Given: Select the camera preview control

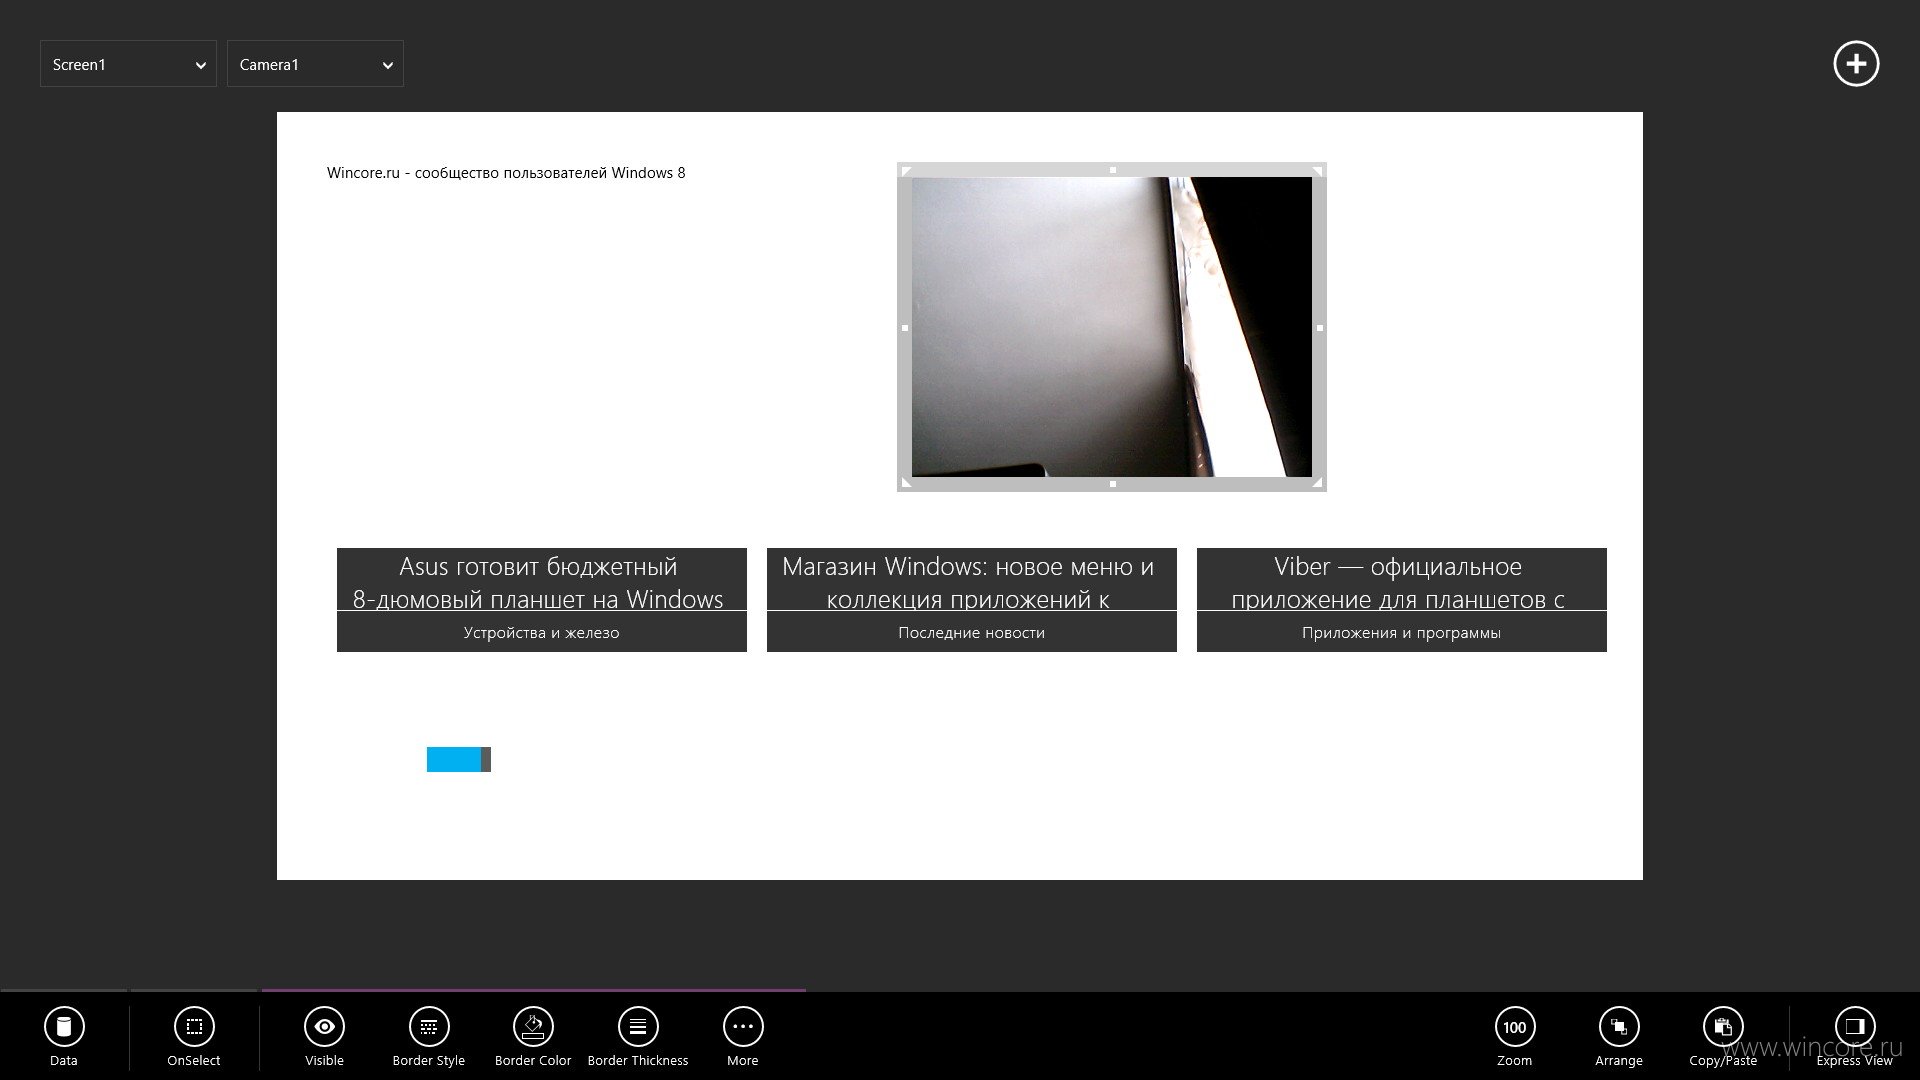Looking at the screenshot, I should pyautogui.click(x=1112, y=327).
